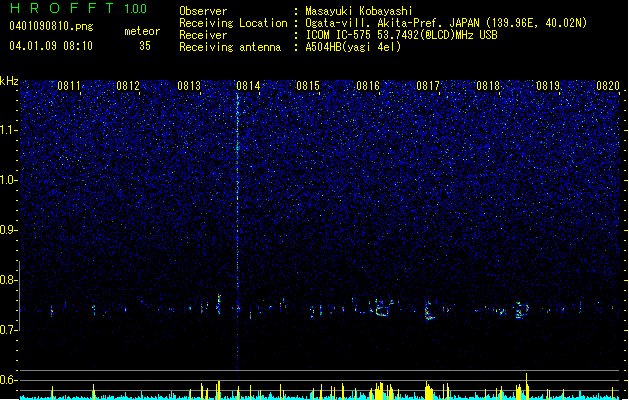629x400 pixels.
Task: Click the 1.1 kHz axis label
Action: pyautogui.click(x=9, y=130)
